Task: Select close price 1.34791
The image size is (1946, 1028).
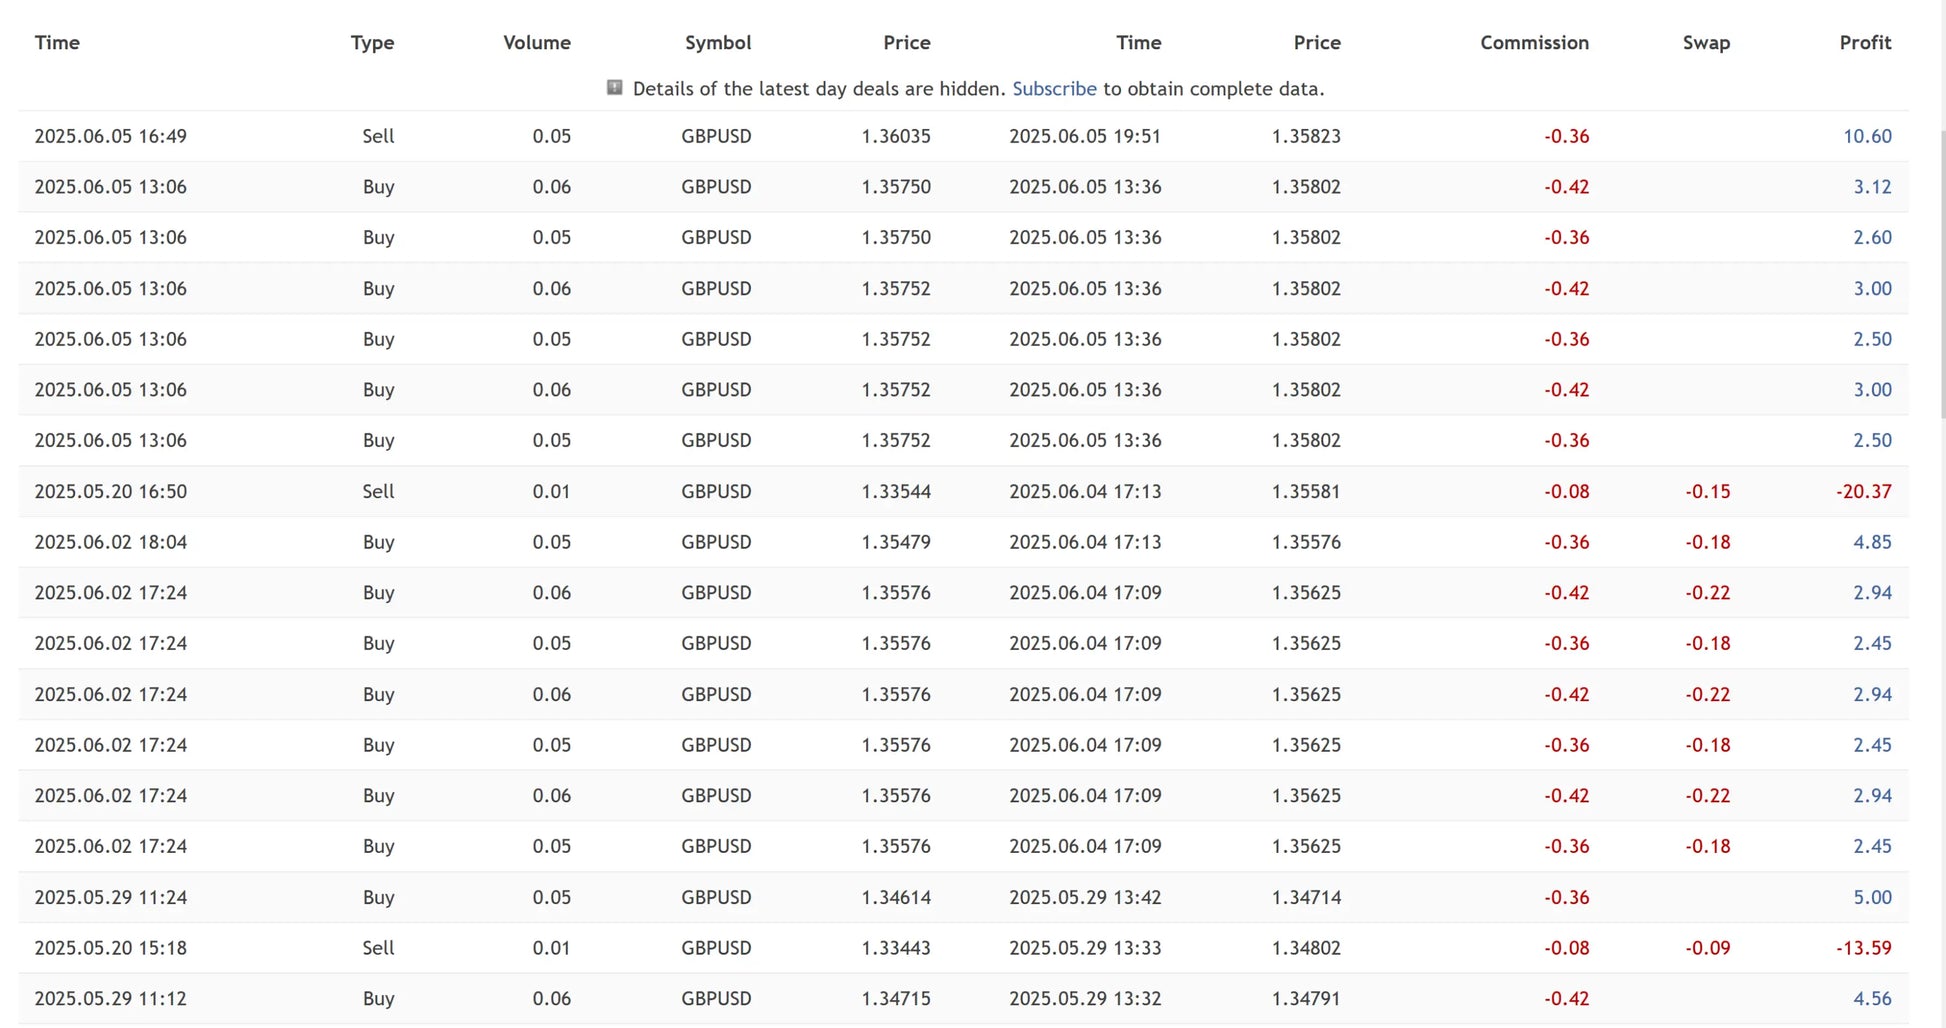Action: click(x=1306, y=999)
